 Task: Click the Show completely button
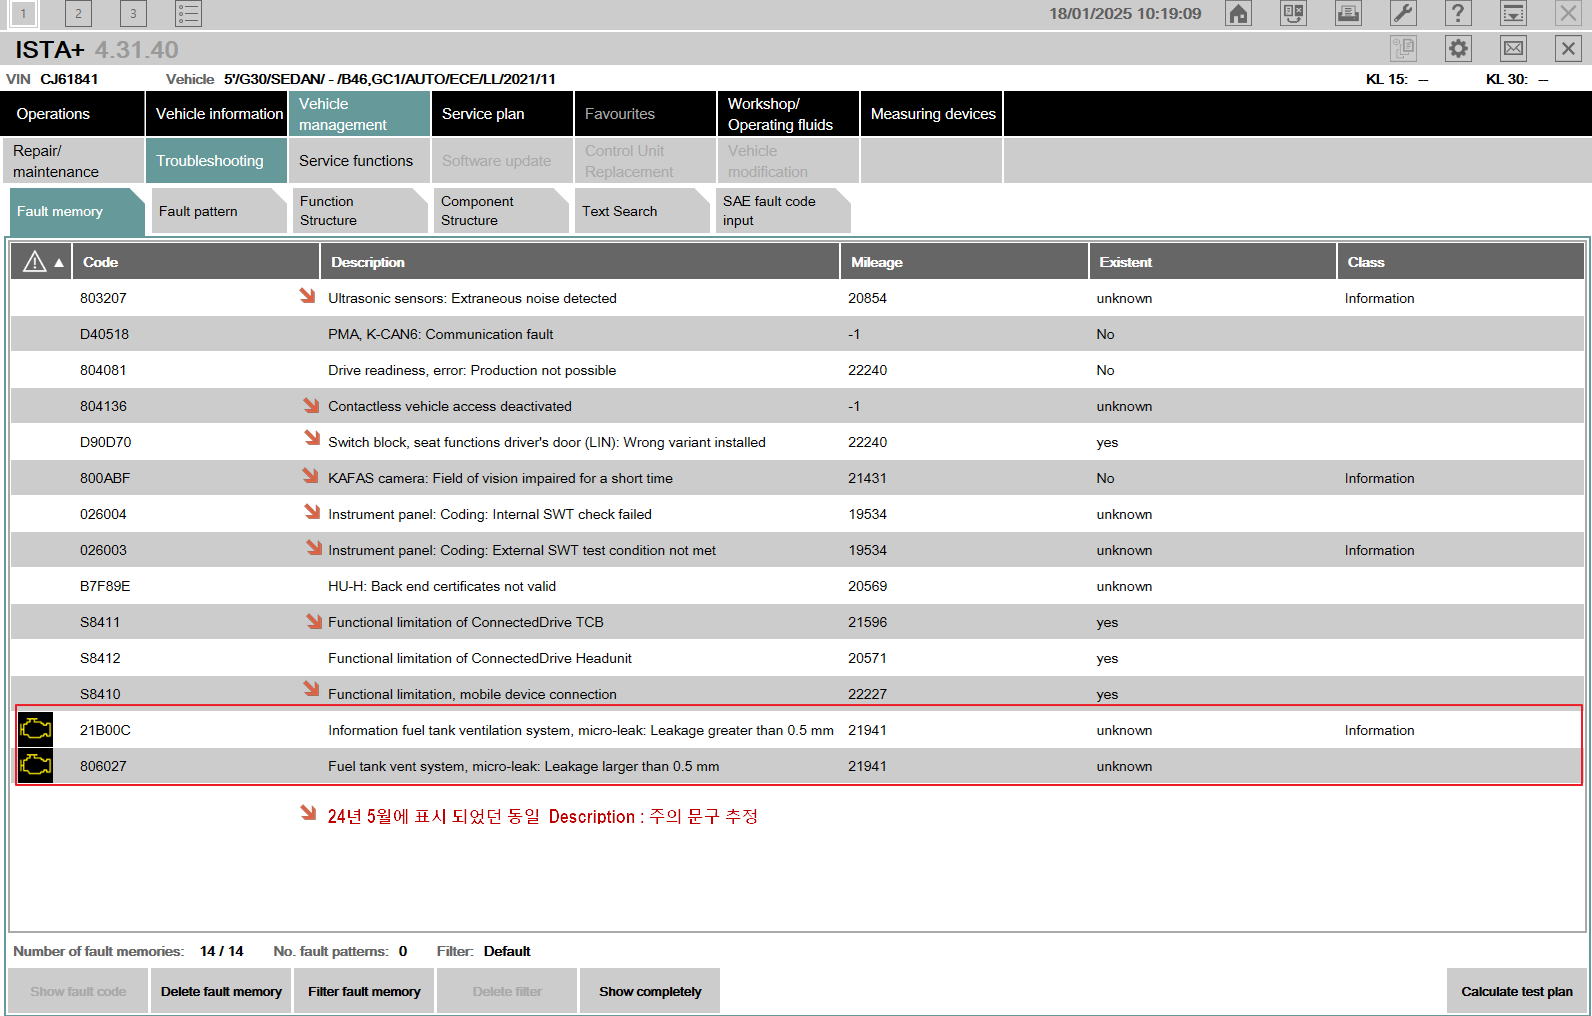pos(650,991)
